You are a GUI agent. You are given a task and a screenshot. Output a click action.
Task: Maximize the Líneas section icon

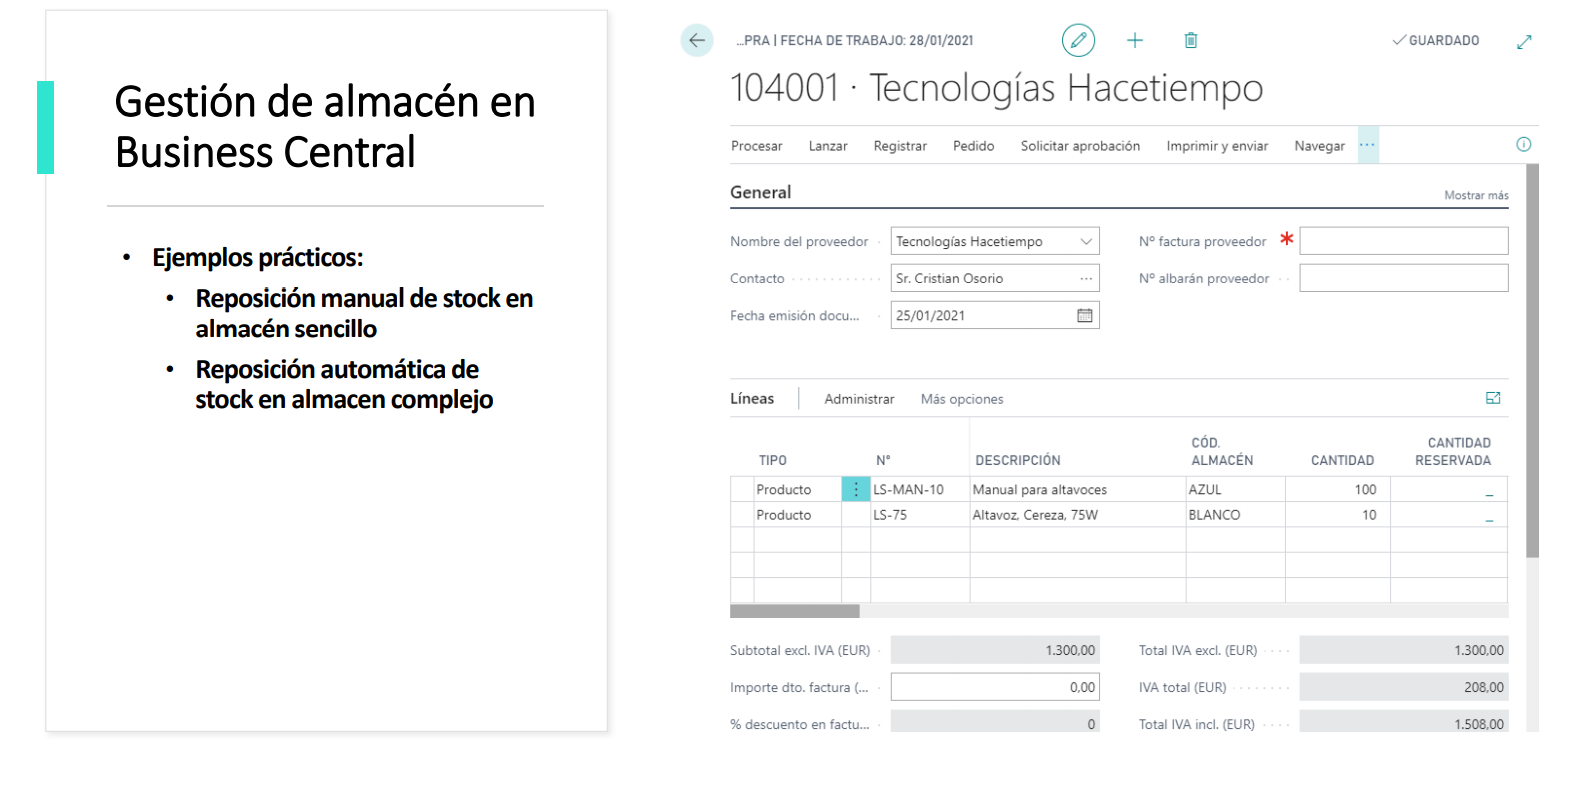click(x=1493, y=398)
